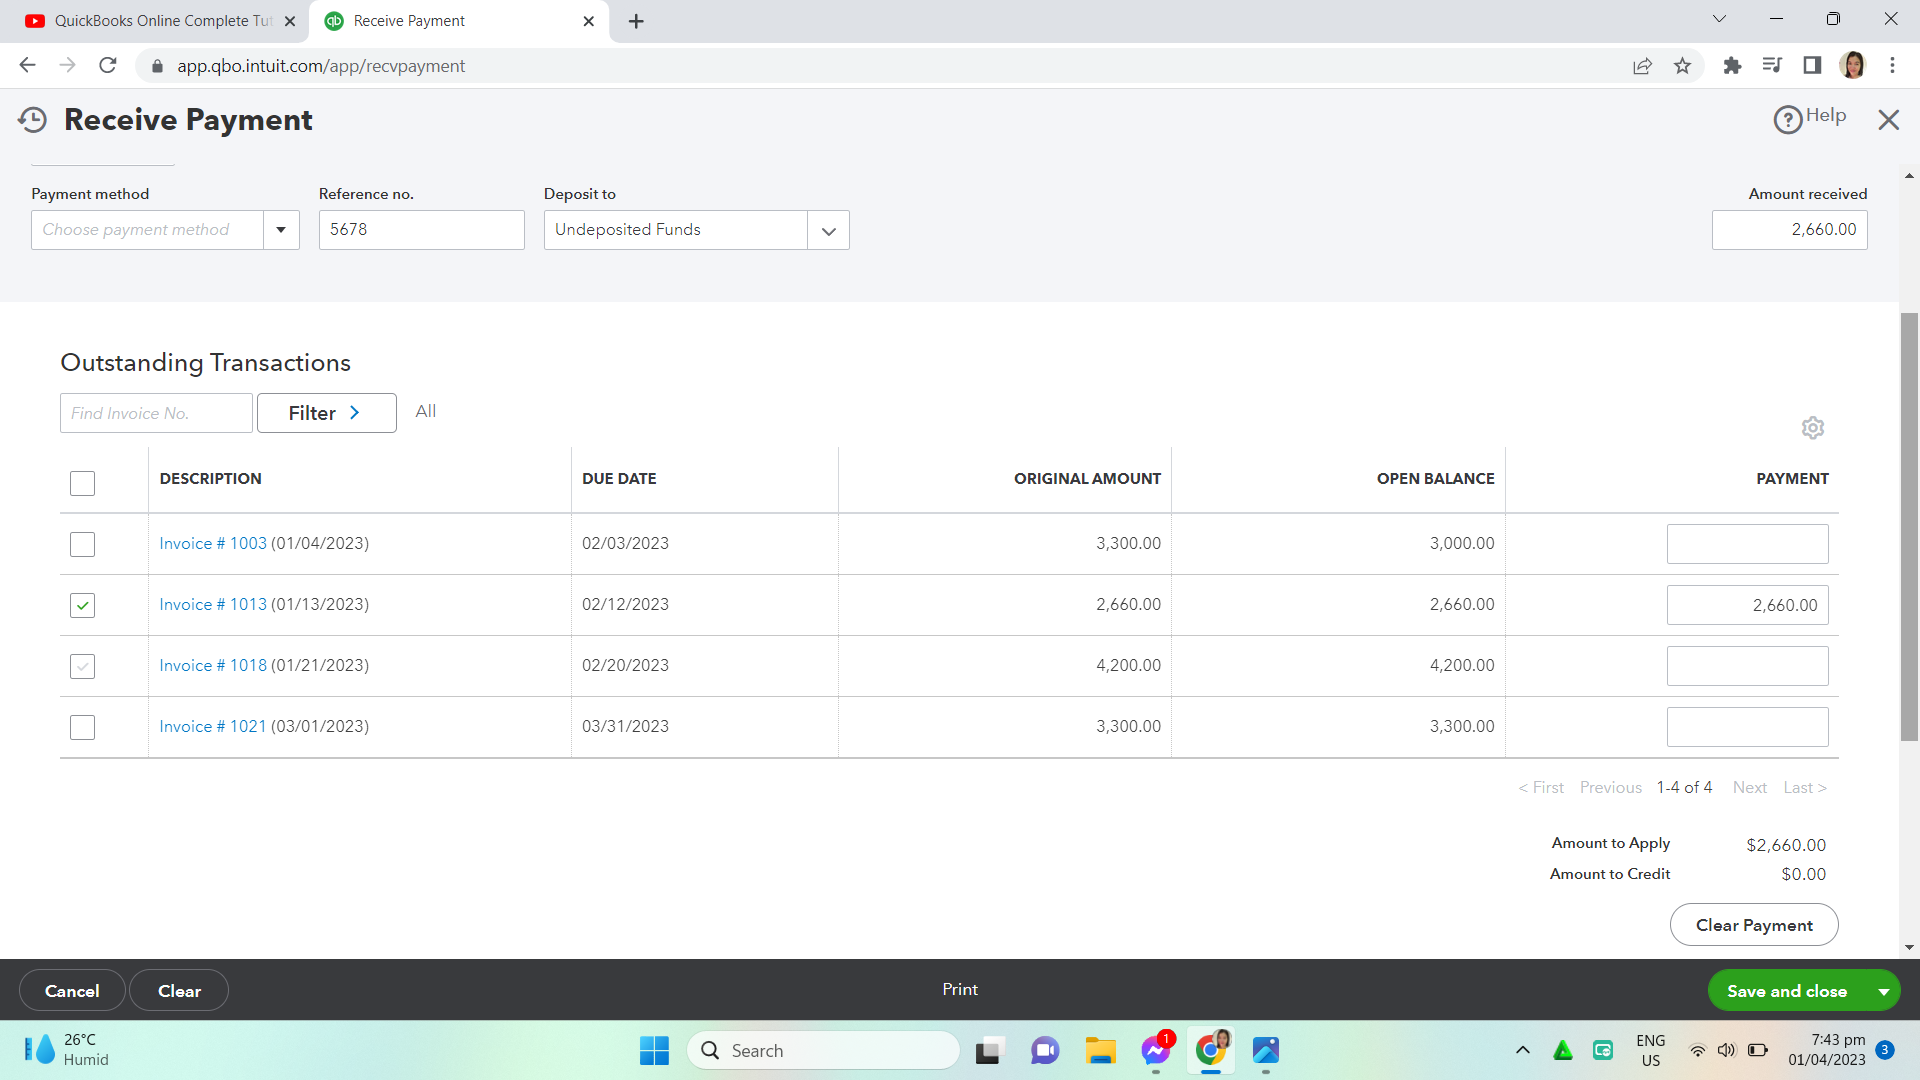Close the Receive Payment form
Screen dimensions: 1920x1080
1888,120
